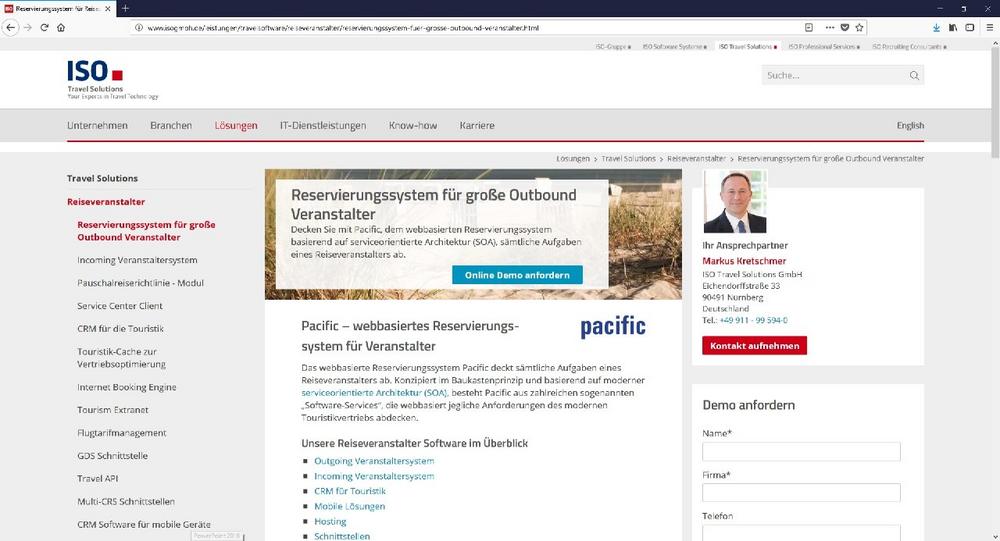This screenshot has width=1000, height=541.
Task: Click the Kontakt aufnehmen button
Action: (x=754, y=346)
